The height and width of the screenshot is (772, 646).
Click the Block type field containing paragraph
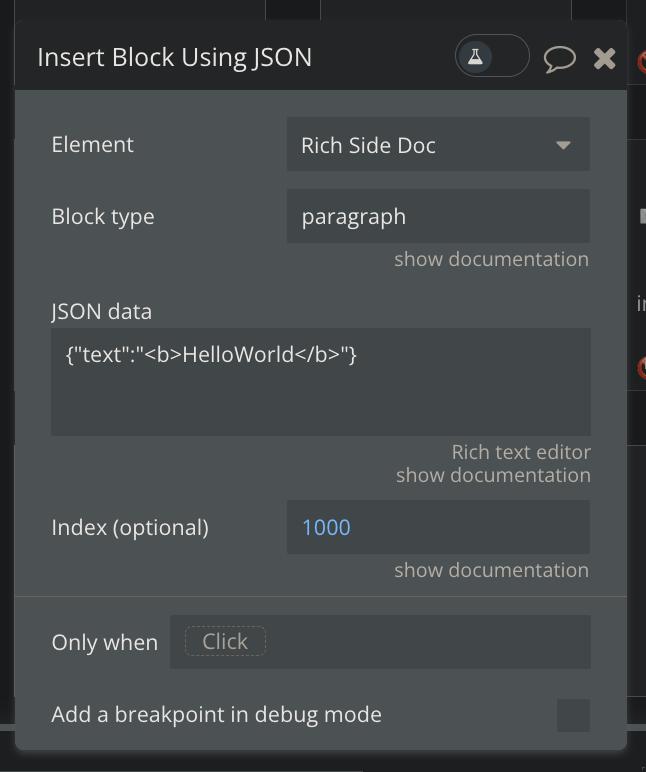click(x=438, y=216)
